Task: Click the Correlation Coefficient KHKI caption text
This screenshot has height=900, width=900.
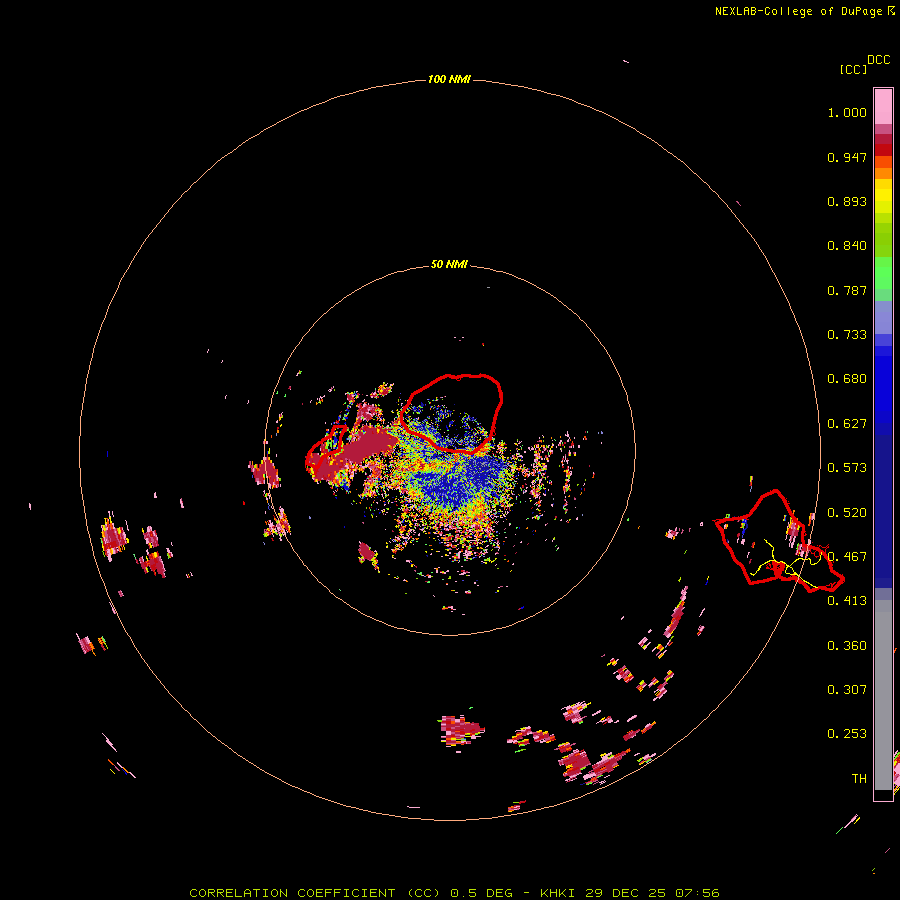Action: pyautogui.click(x=454, y=893)
